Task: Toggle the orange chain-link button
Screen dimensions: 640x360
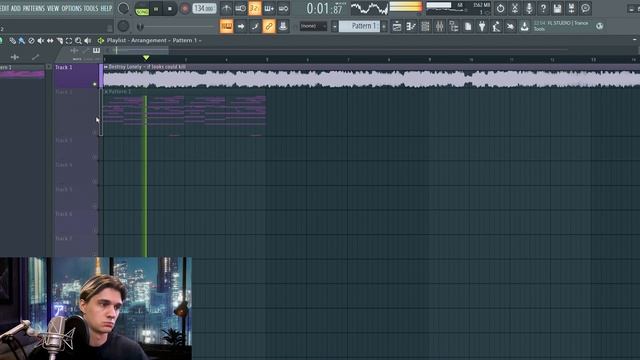Action: tap(269, 26)
